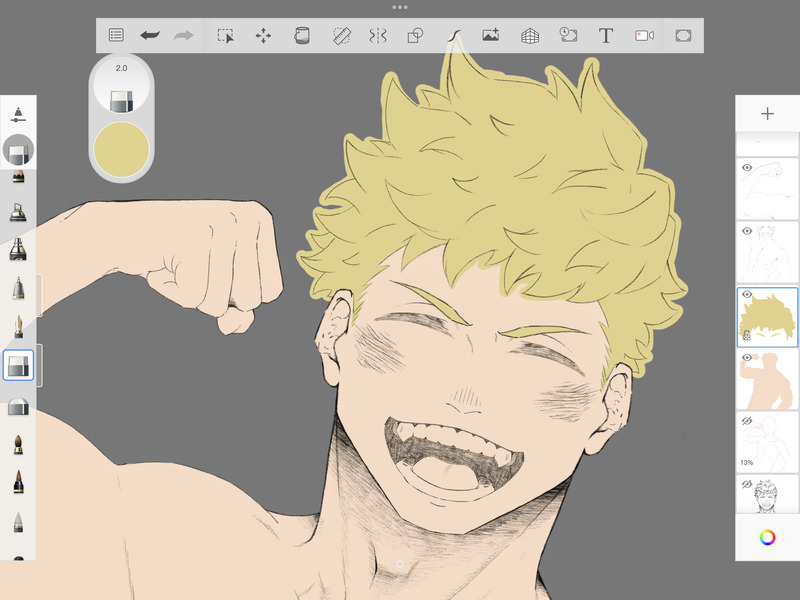Select the Flood Fill bucket tool
The width and height of the screenshot is (800, 600).
(302, 36)
